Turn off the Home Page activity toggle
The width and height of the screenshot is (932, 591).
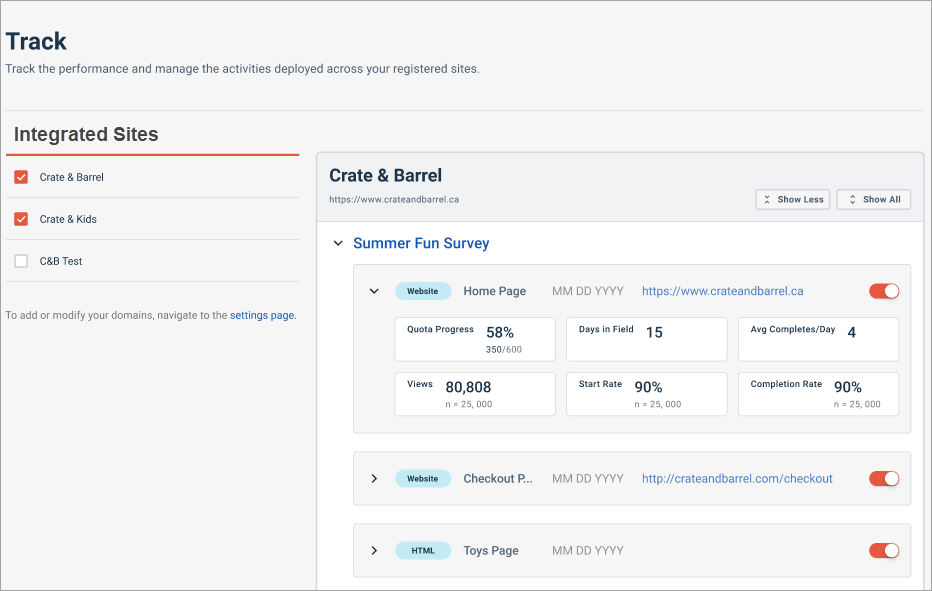coord(884,291)
